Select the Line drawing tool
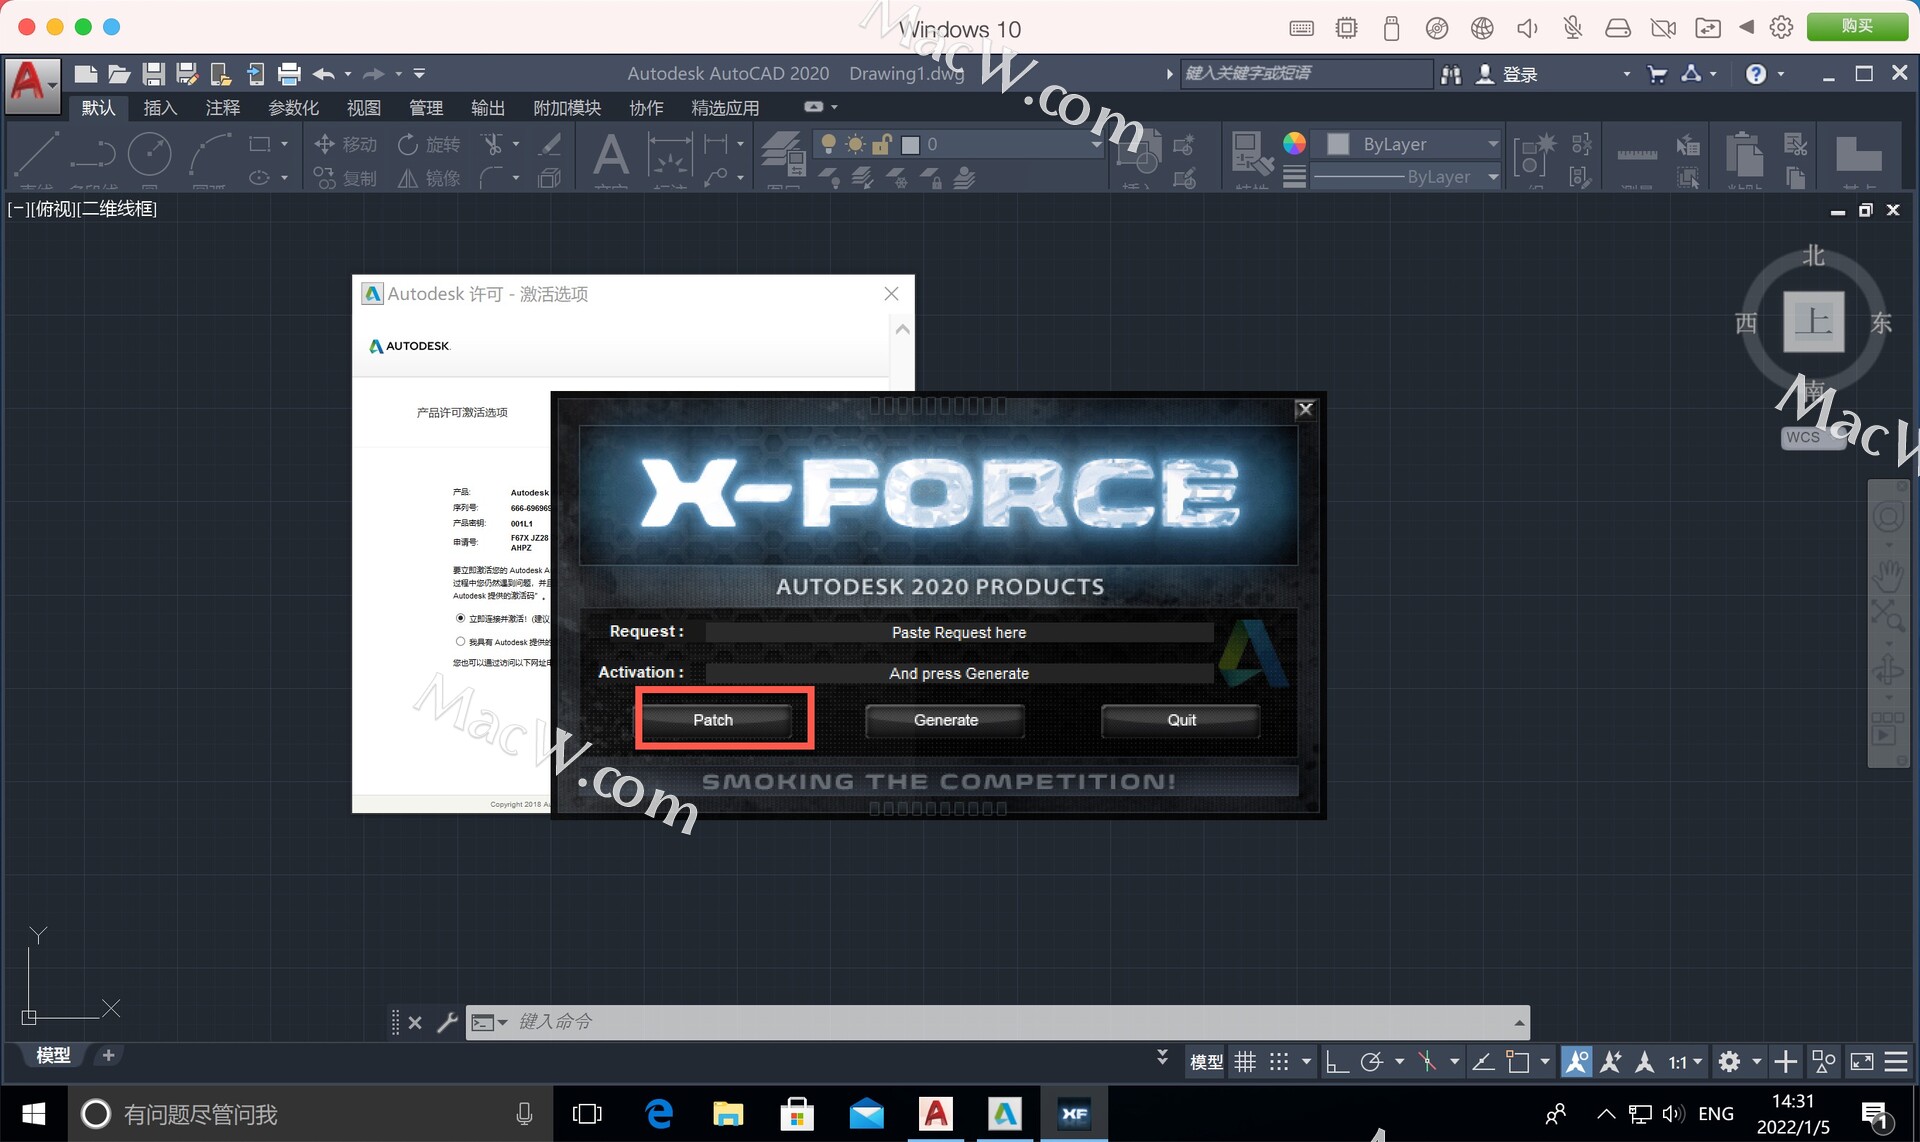1920x1142 pixels. pos(37,153)
